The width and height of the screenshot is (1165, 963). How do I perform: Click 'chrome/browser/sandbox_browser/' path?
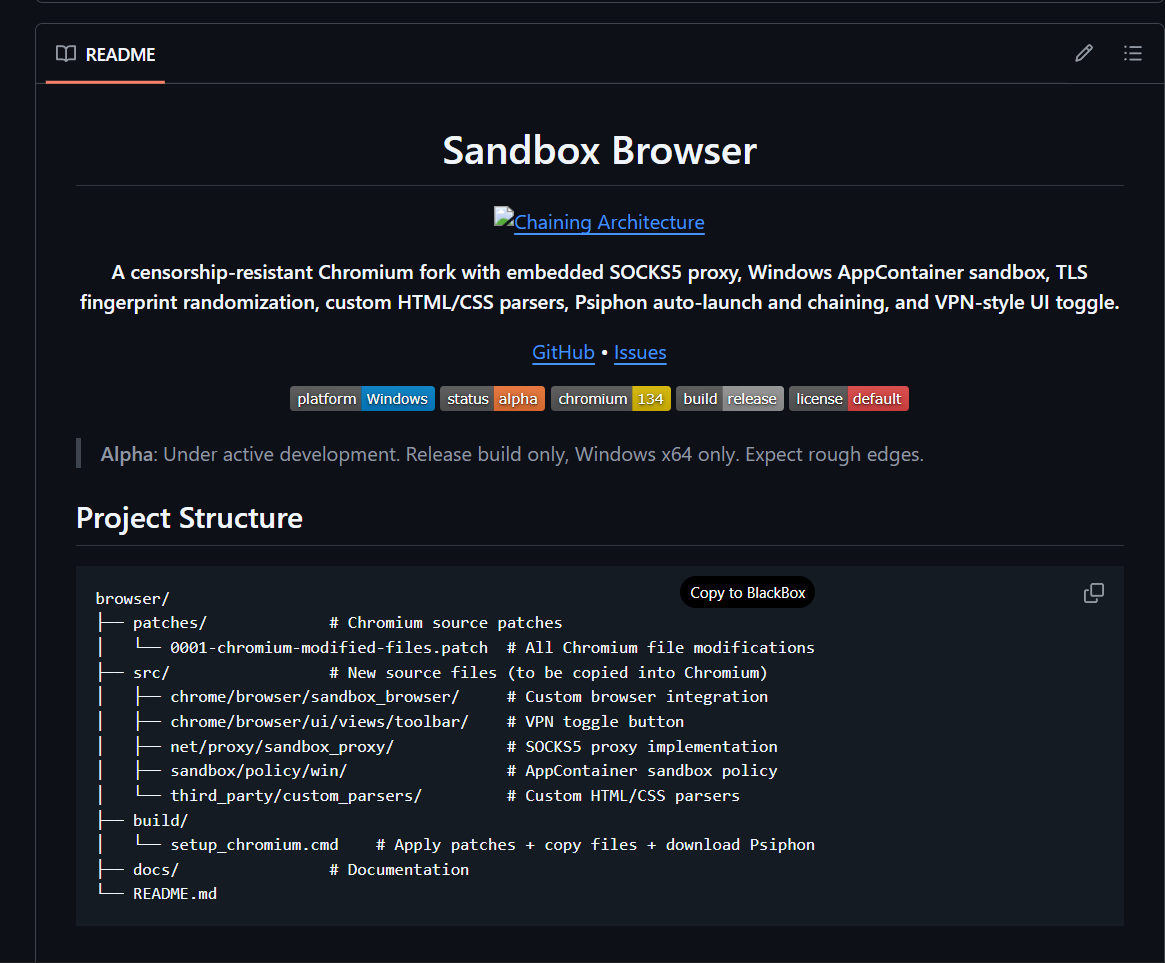315,697
